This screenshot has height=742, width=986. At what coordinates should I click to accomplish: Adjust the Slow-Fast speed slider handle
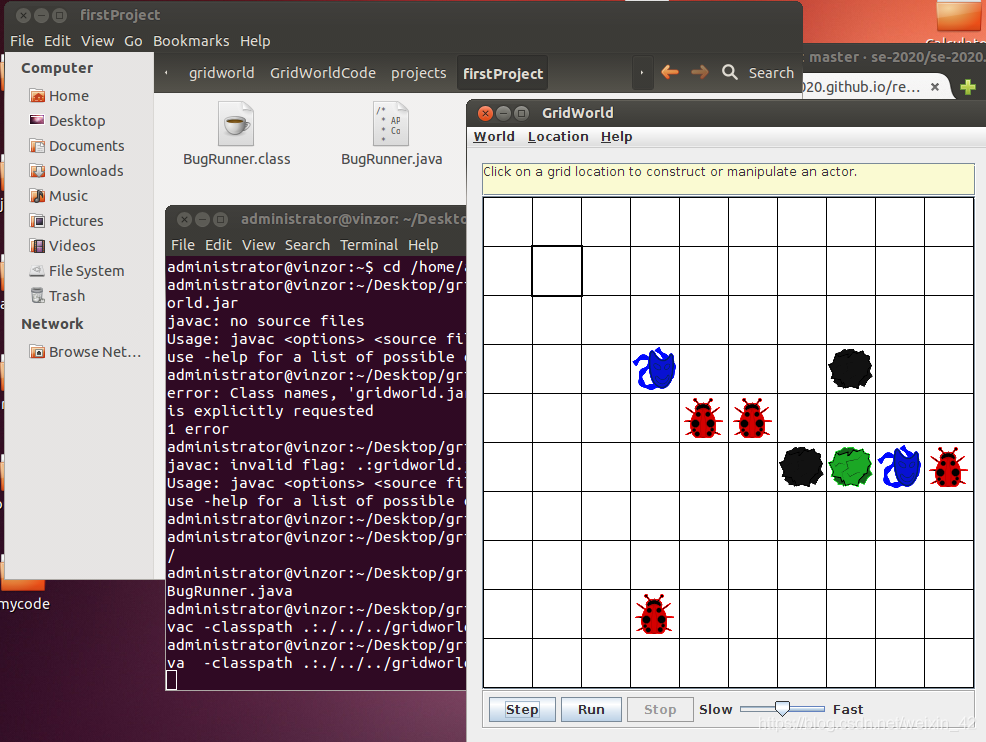point(782,709)
